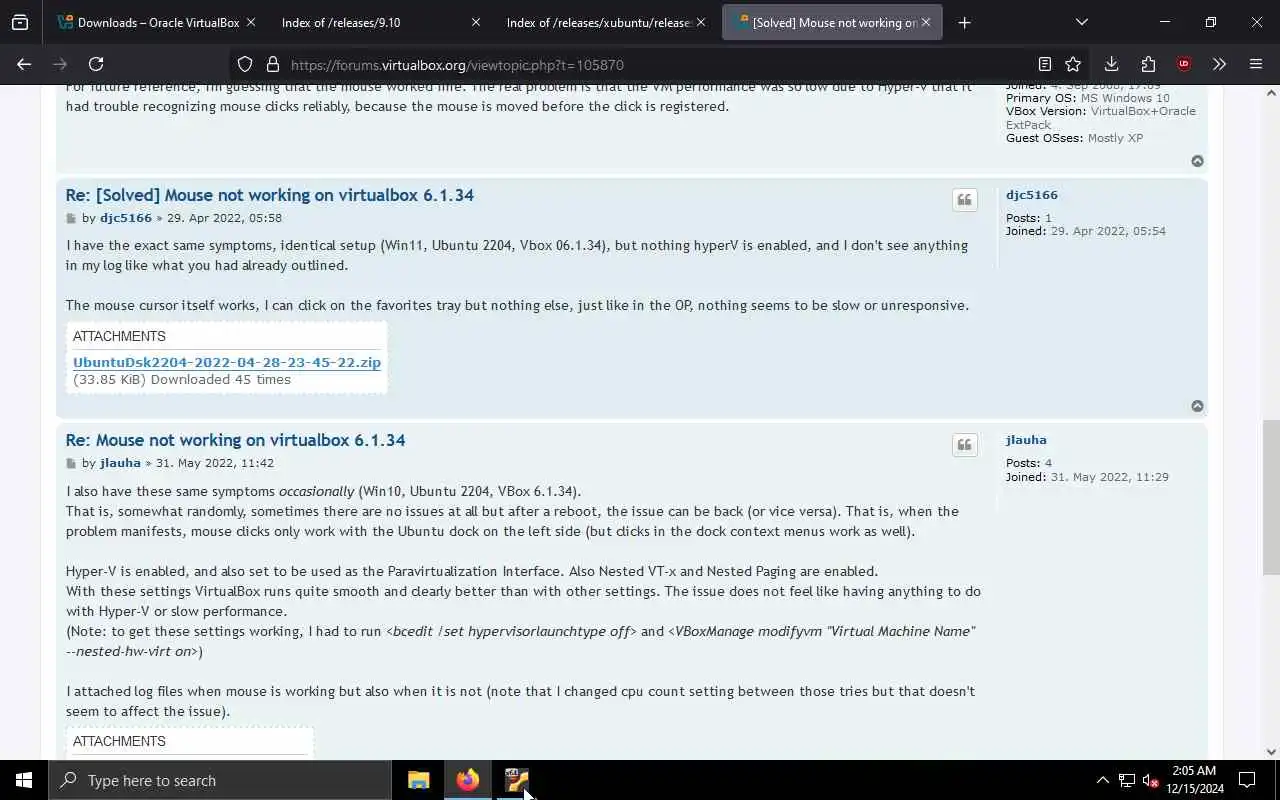Image resolution: width=1280 pixels, height=800 pixels.
Task: Open a new tab
Action: (964, 22)
